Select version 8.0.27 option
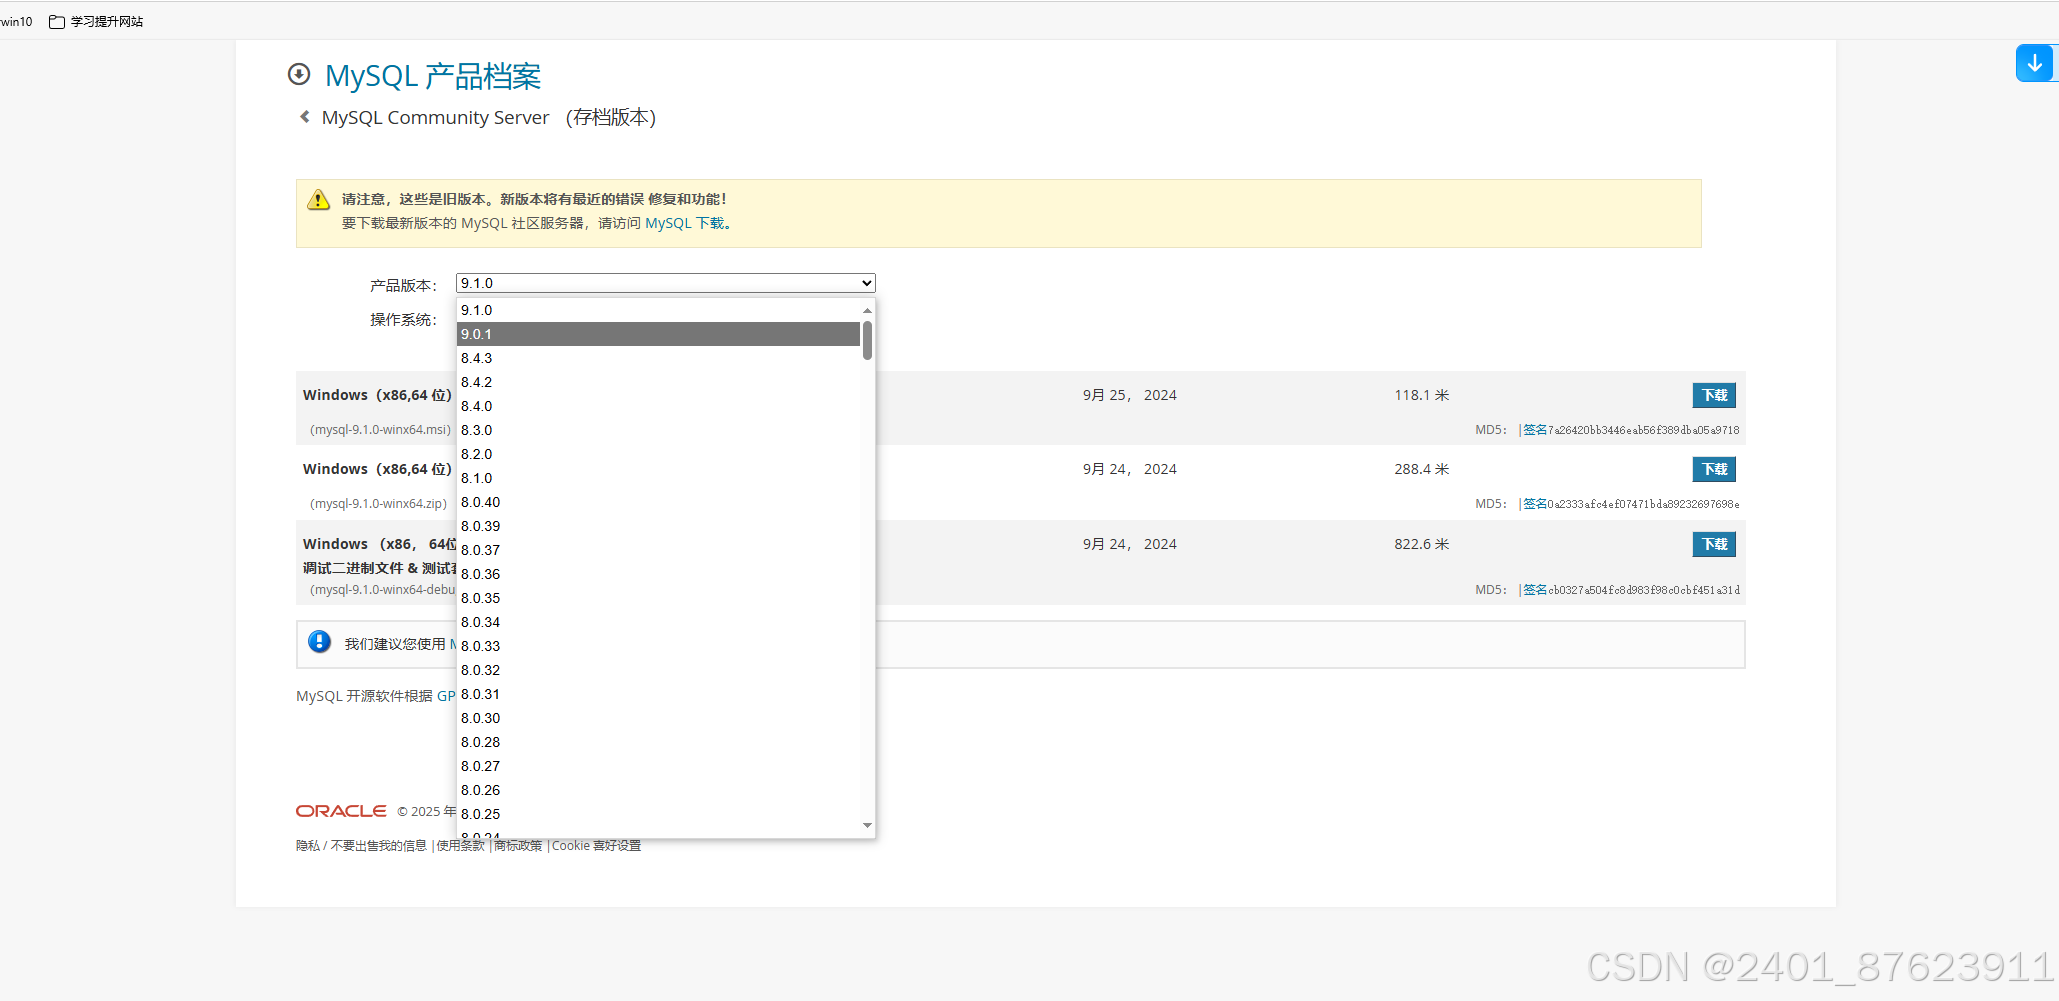2059x1001 pixels. coord(659,766)
